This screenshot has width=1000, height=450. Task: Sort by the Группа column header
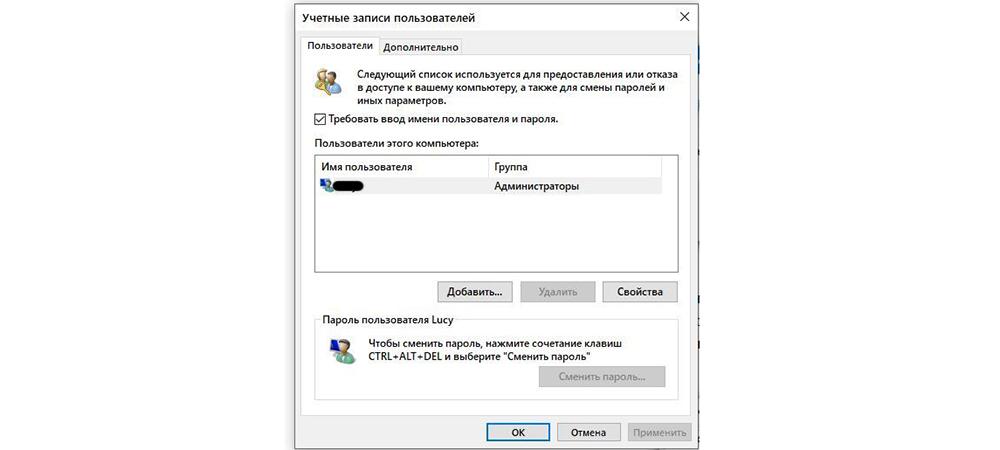(575, 167)
